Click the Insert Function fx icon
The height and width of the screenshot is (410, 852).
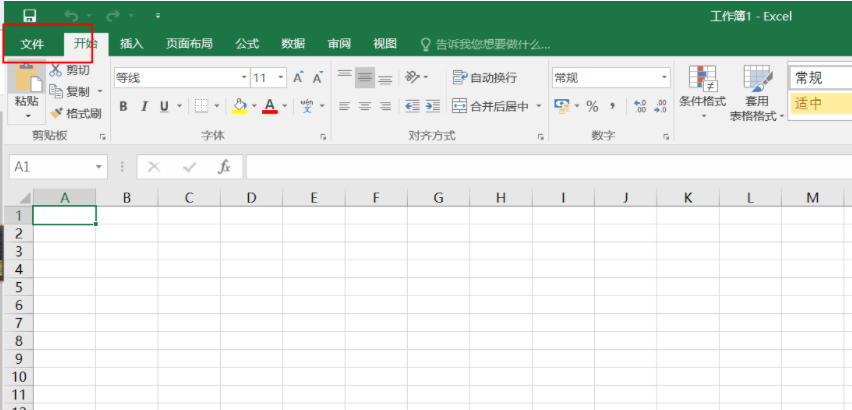(225, 167)
